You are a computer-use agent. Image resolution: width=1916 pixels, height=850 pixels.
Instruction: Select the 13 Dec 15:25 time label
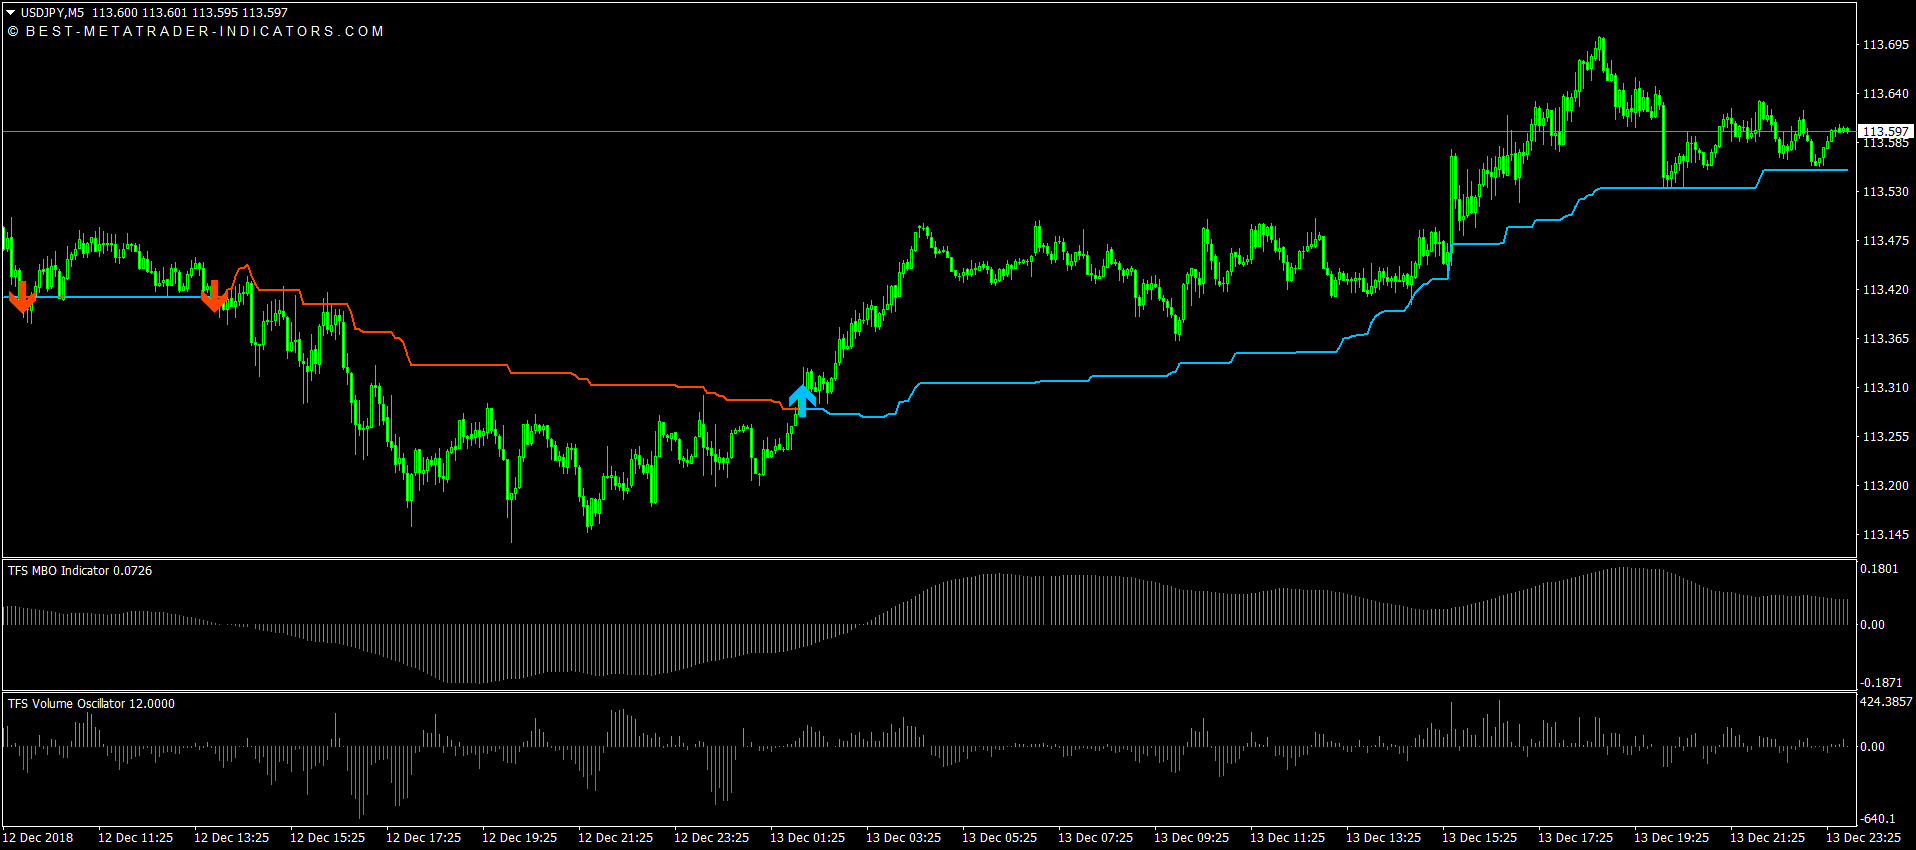pyautogui.click(x=1479, y=838)
